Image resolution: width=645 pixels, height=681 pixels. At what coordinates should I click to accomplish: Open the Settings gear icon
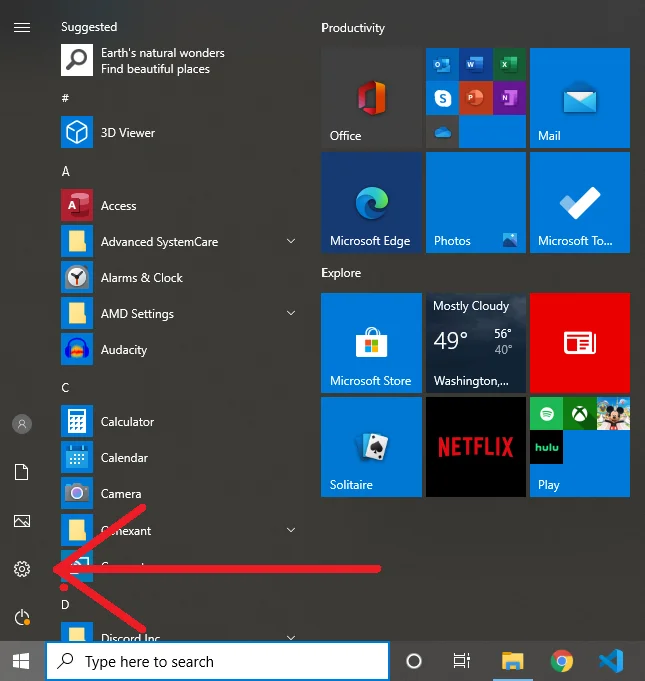click(22, 569)
